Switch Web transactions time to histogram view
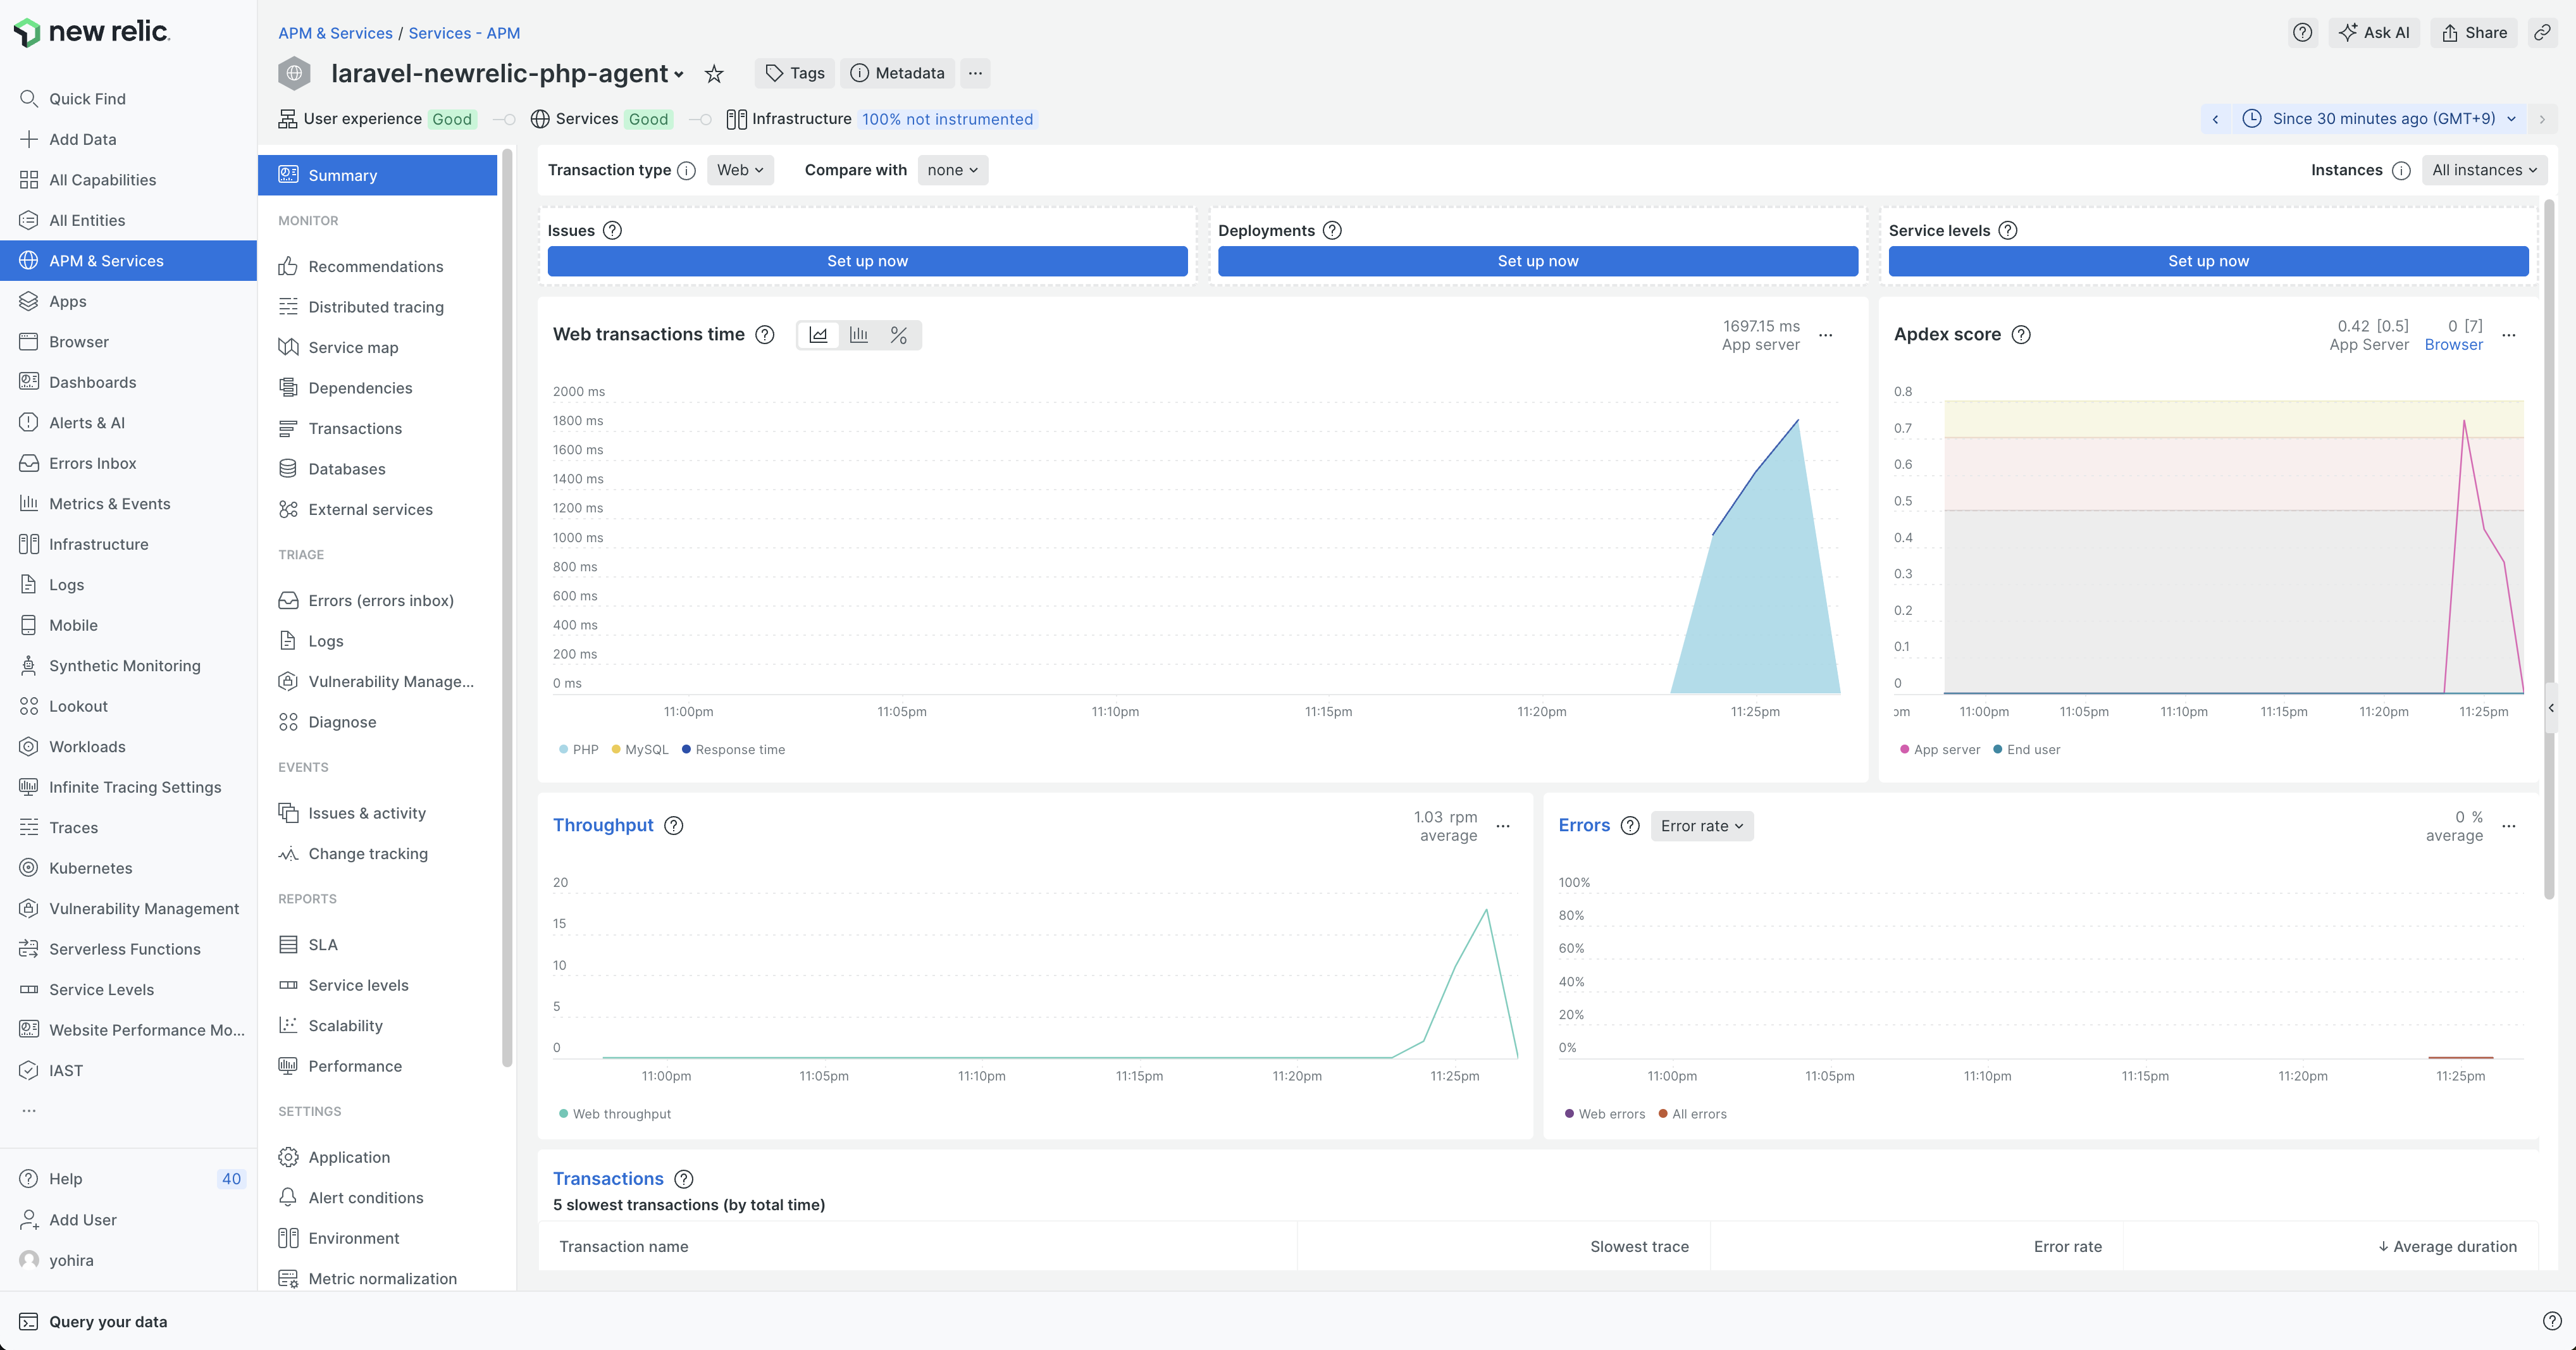2576x1350 pixels. [x=859, y=335]
